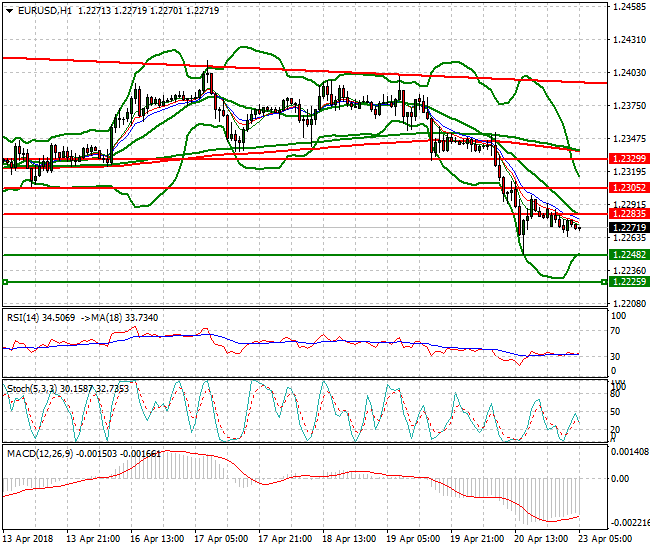Select price scale value 1.23195

pos(629,172)
